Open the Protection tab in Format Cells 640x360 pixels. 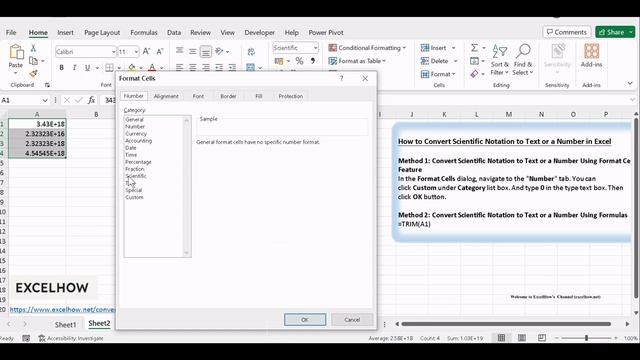coord(291,96)
